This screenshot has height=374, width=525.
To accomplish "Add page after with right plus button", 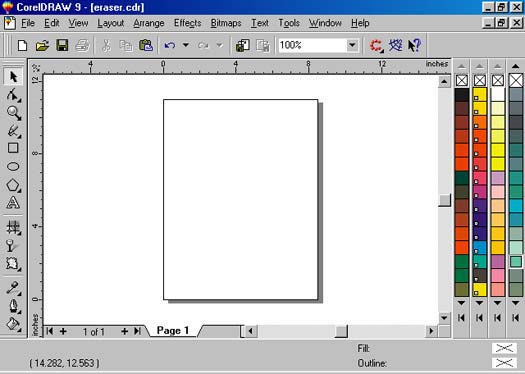I will point(125,331).
